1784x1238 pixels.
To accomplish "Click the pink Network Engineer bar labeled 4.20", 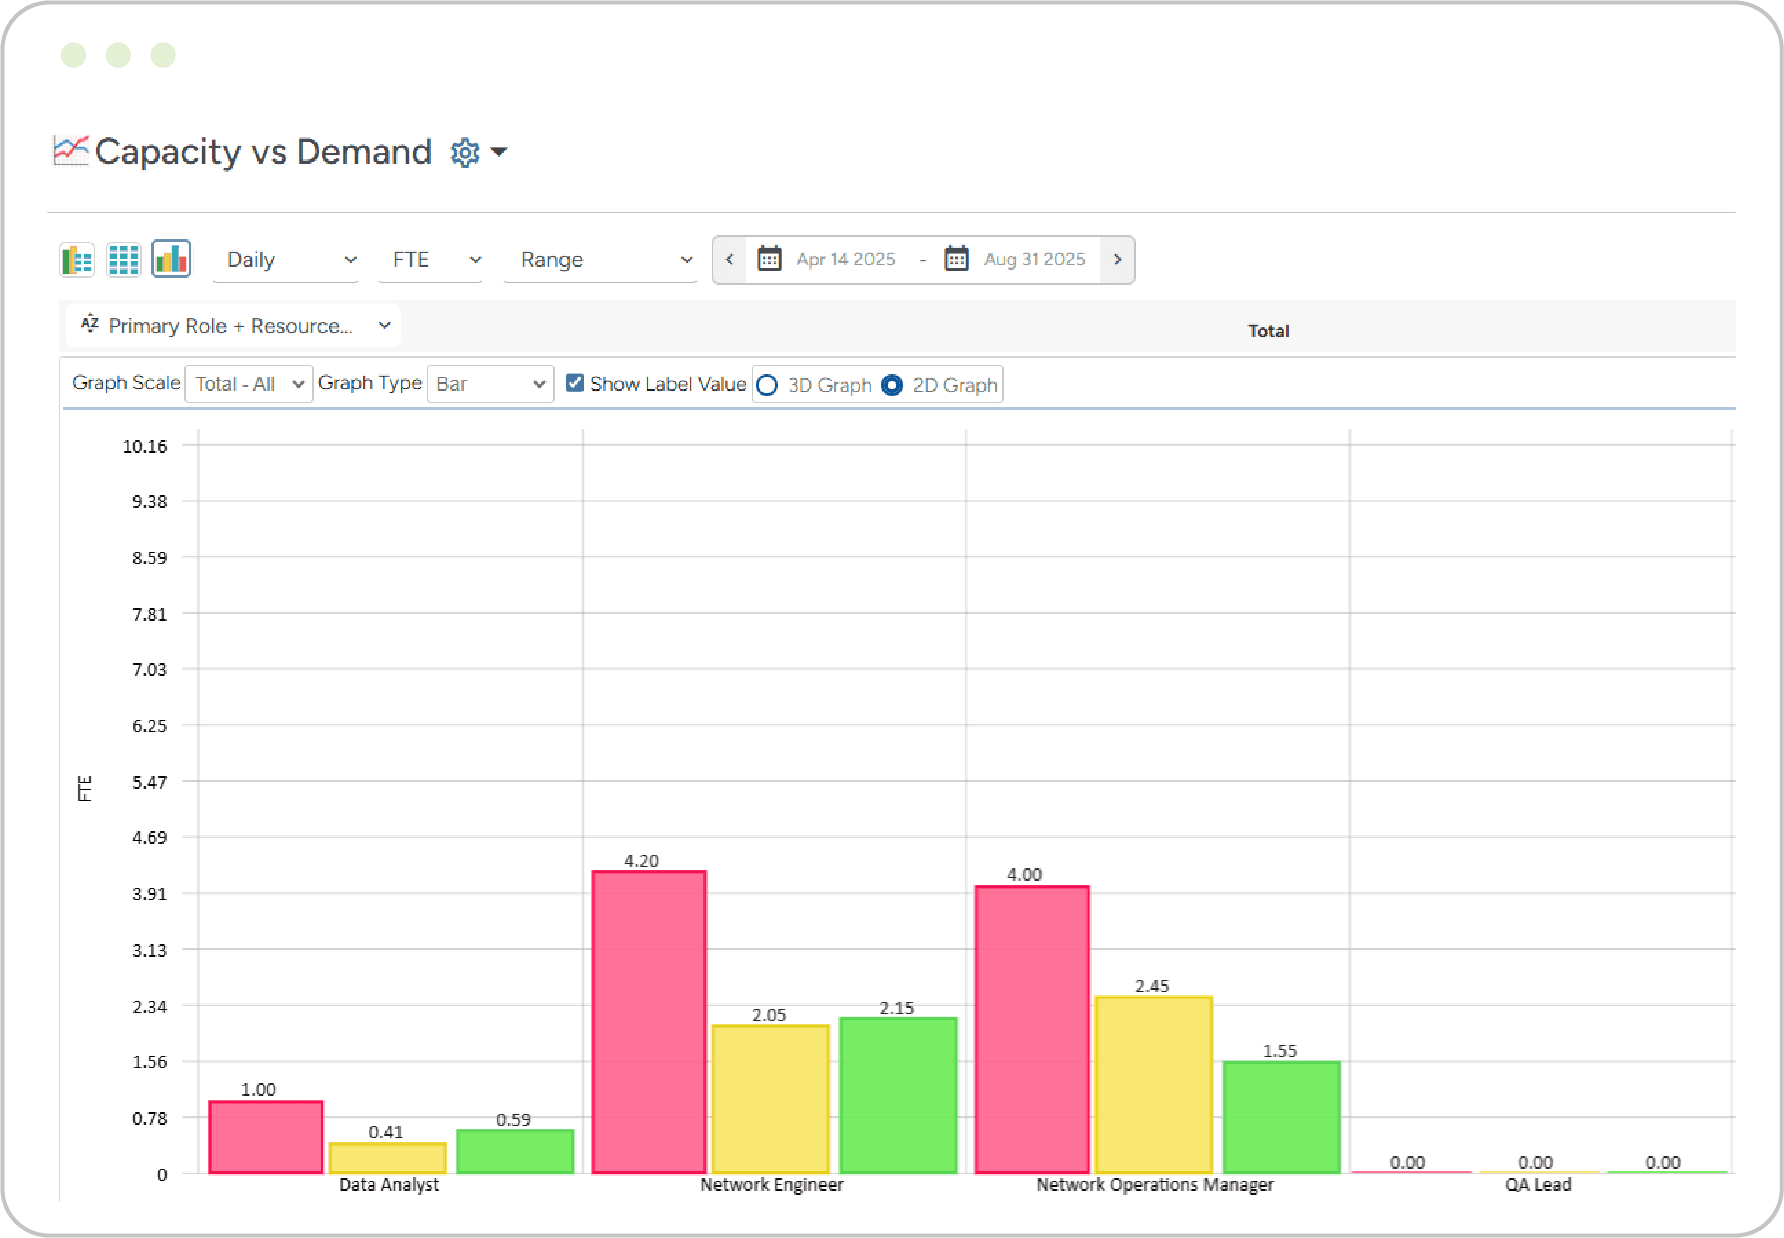I will [649, 1022].
